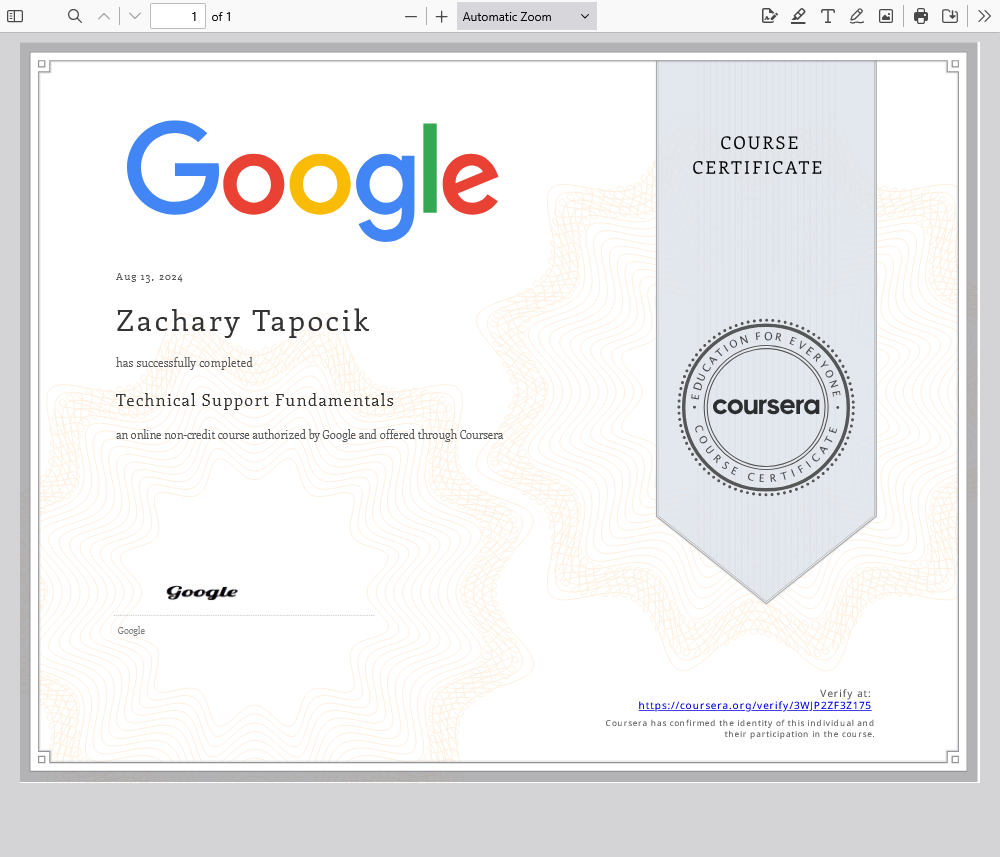
Task: Click the Google logo on the certificate
Action: 311,178
